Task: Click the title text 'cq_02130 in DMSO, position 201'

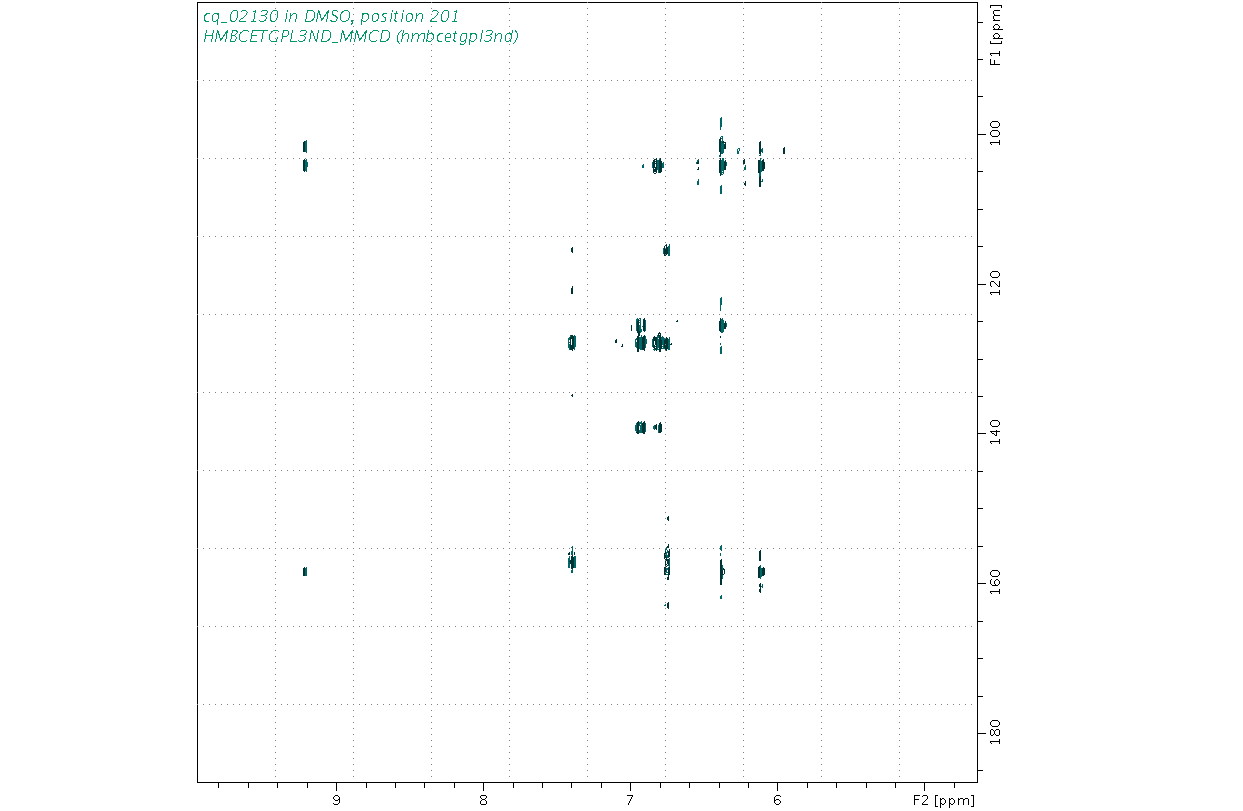Action: [x=331, y=17]
